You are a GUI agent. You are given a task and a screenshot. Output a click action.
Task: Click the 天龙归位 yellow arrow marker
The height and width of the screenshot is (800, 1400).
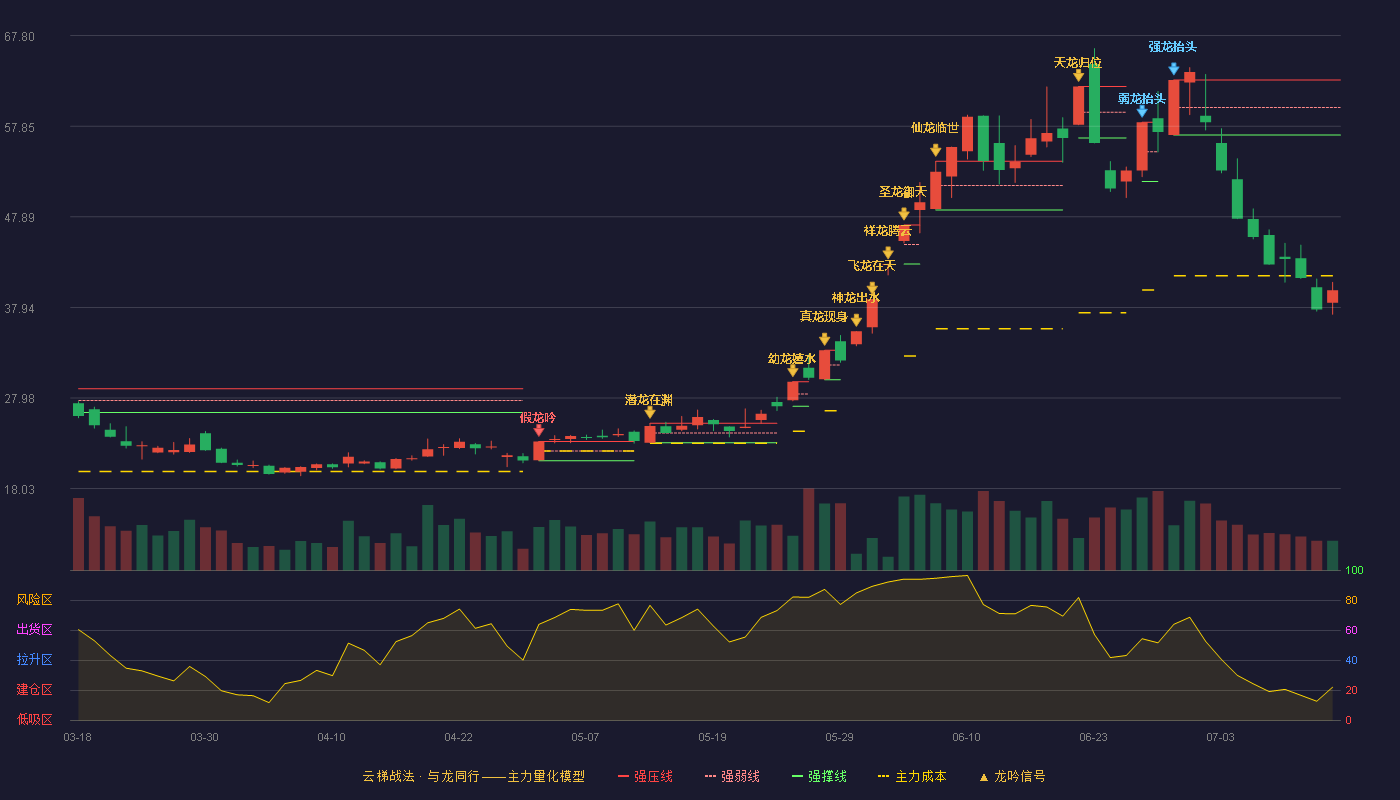coord(1078,75)
